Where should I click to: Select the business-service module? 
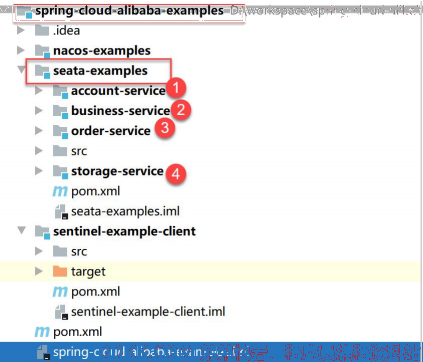click(121, 111)
